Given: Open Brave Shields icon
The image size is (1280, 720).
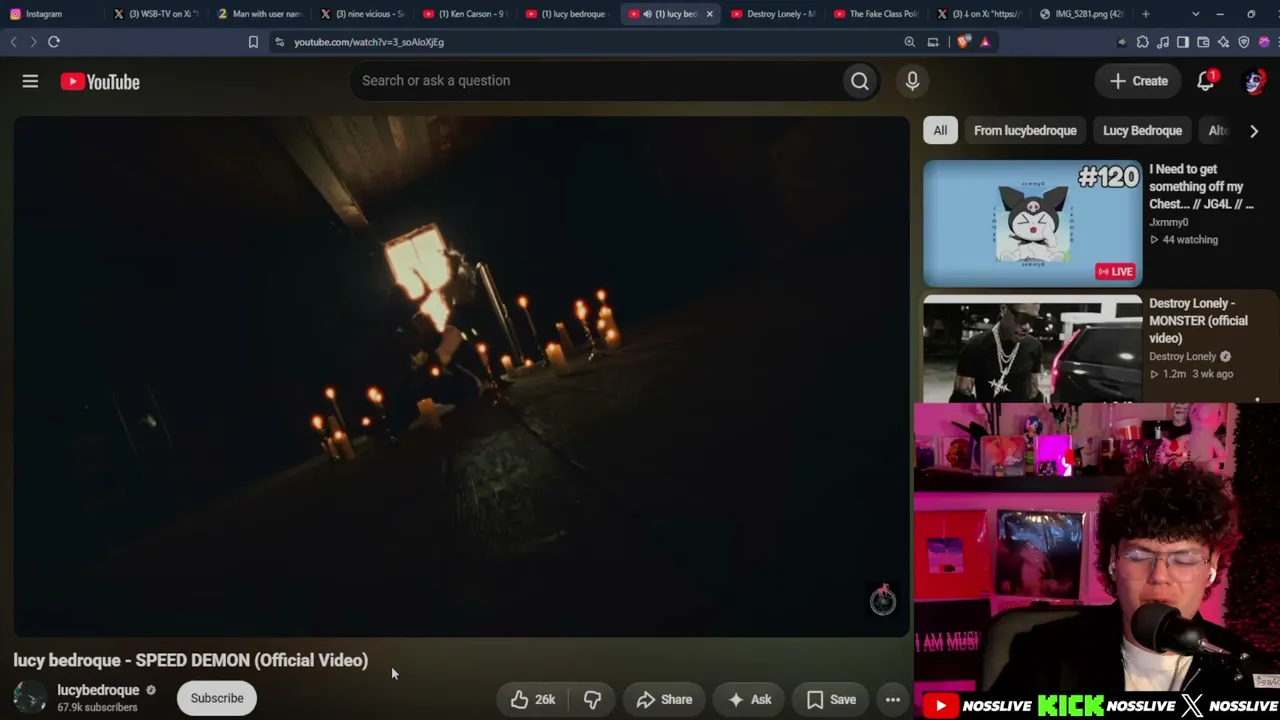Looking at the screenshot, I should [963, 42].
